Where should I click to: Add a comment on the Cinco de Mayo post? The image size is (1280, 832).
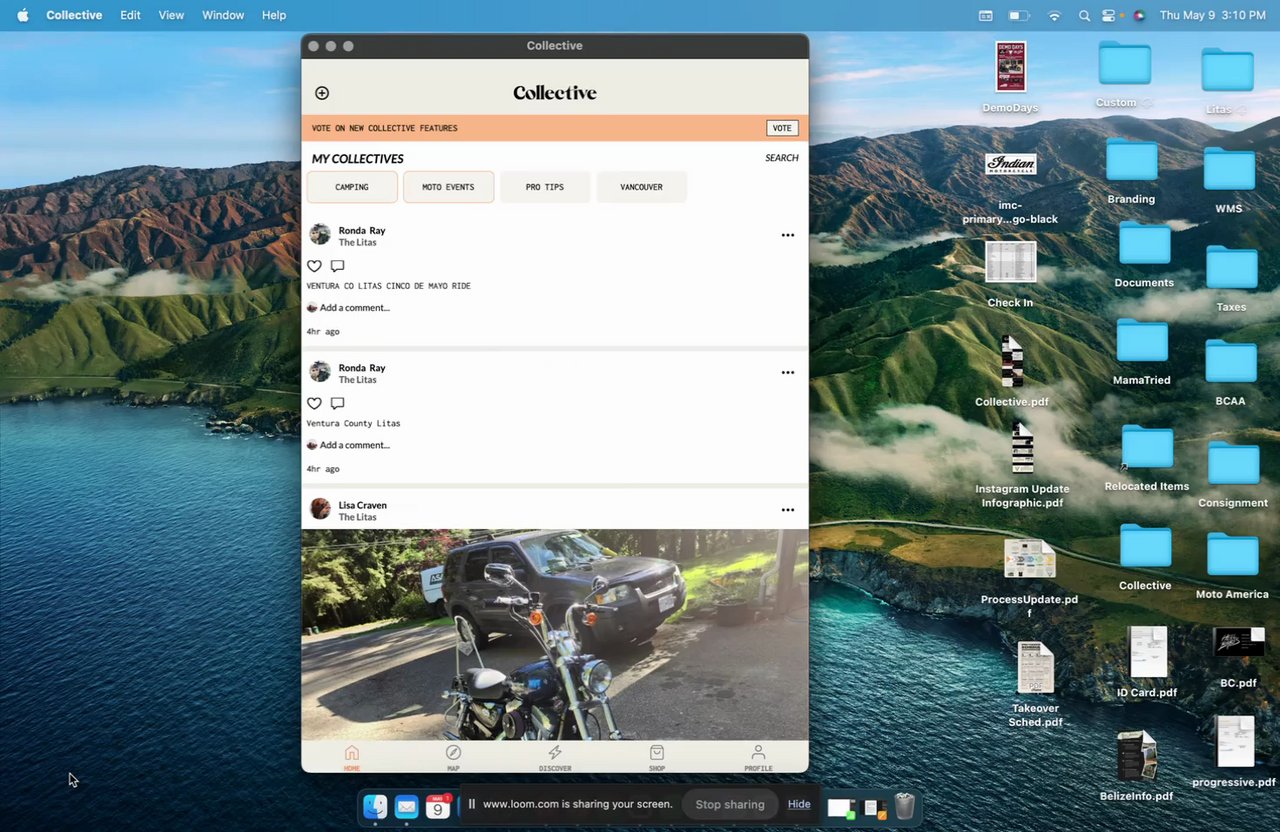(x=355, y=308)
